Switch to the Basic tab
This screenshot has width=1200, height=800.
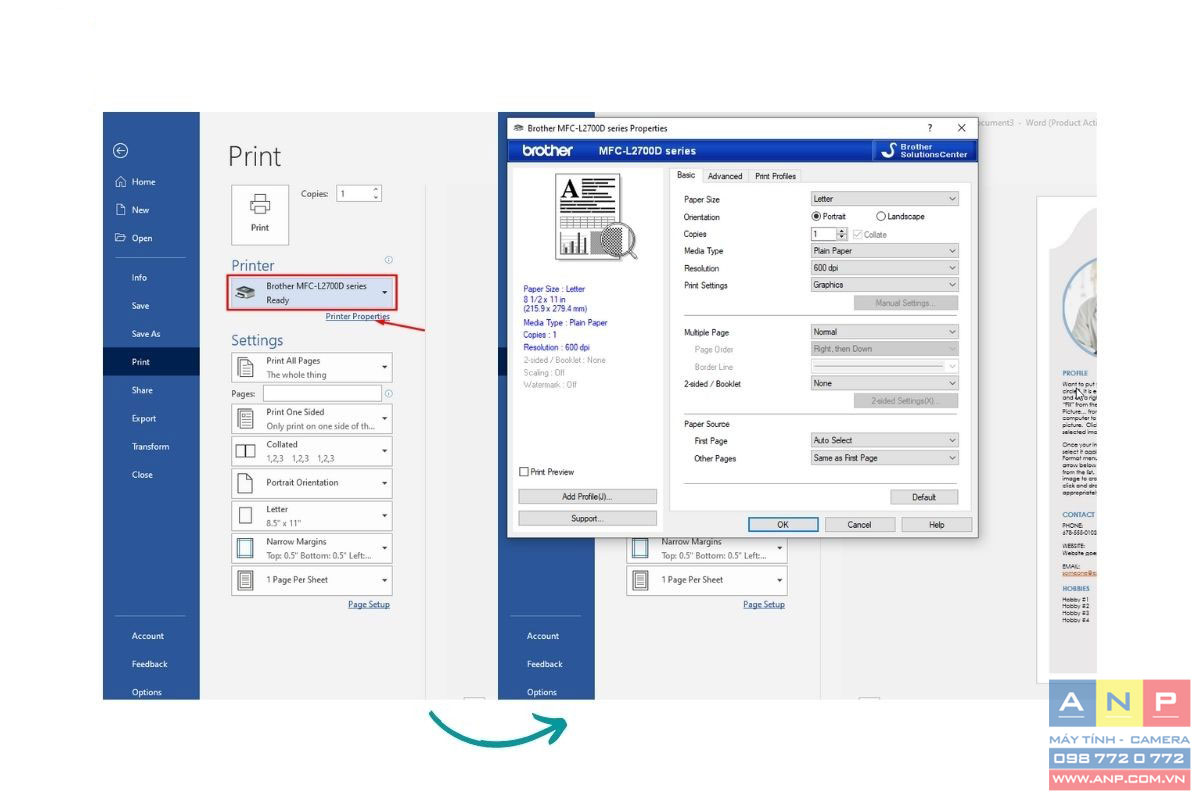(x=686, y=175)
